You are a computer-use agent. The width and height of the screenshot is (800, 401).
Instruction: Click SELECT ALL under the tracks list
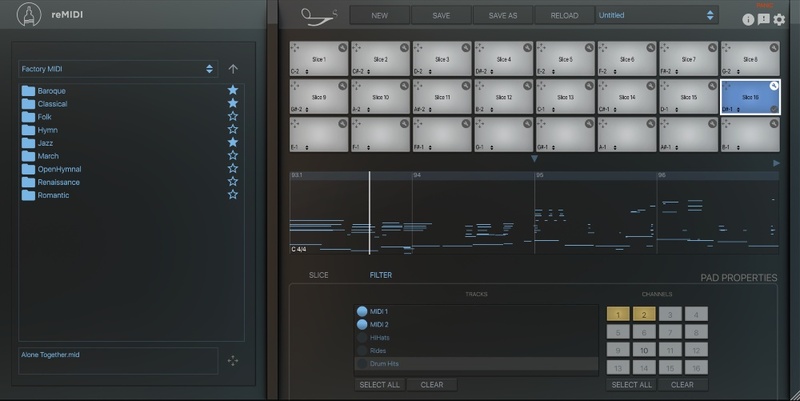pos(378,385)
